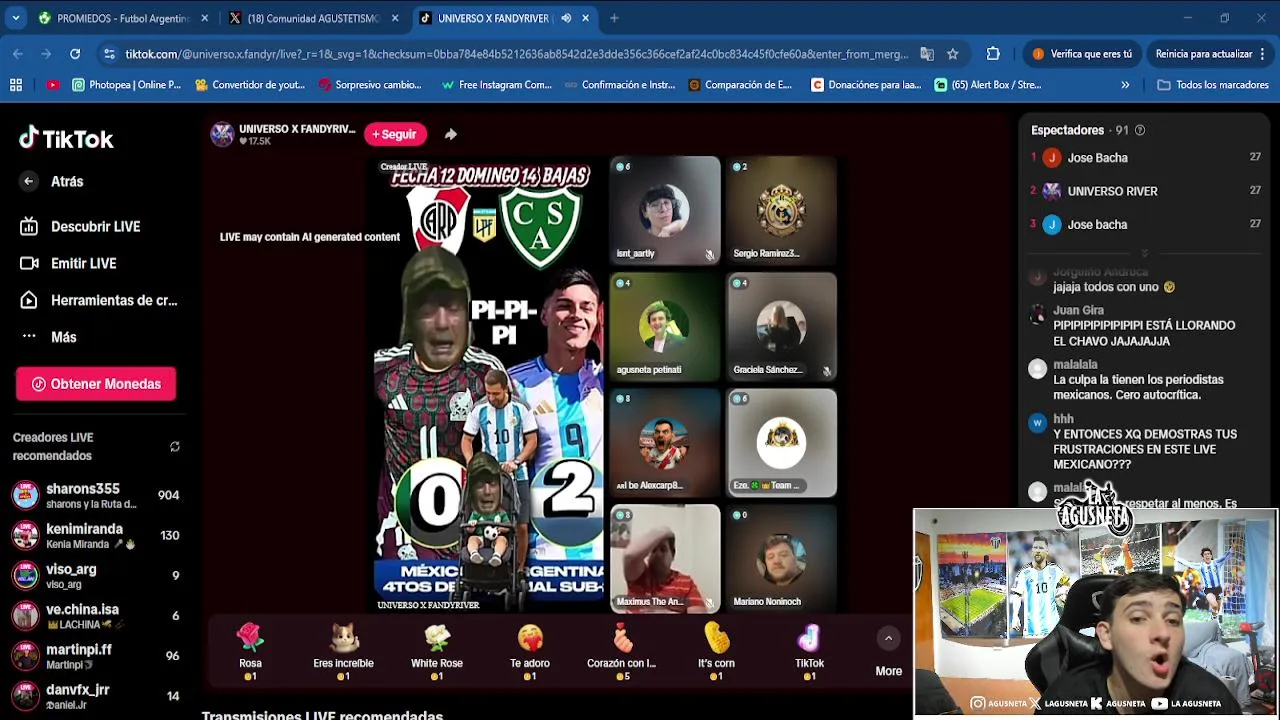Go back in browser history
Screen dimensions: 1280x720
(x=18, y=54)
